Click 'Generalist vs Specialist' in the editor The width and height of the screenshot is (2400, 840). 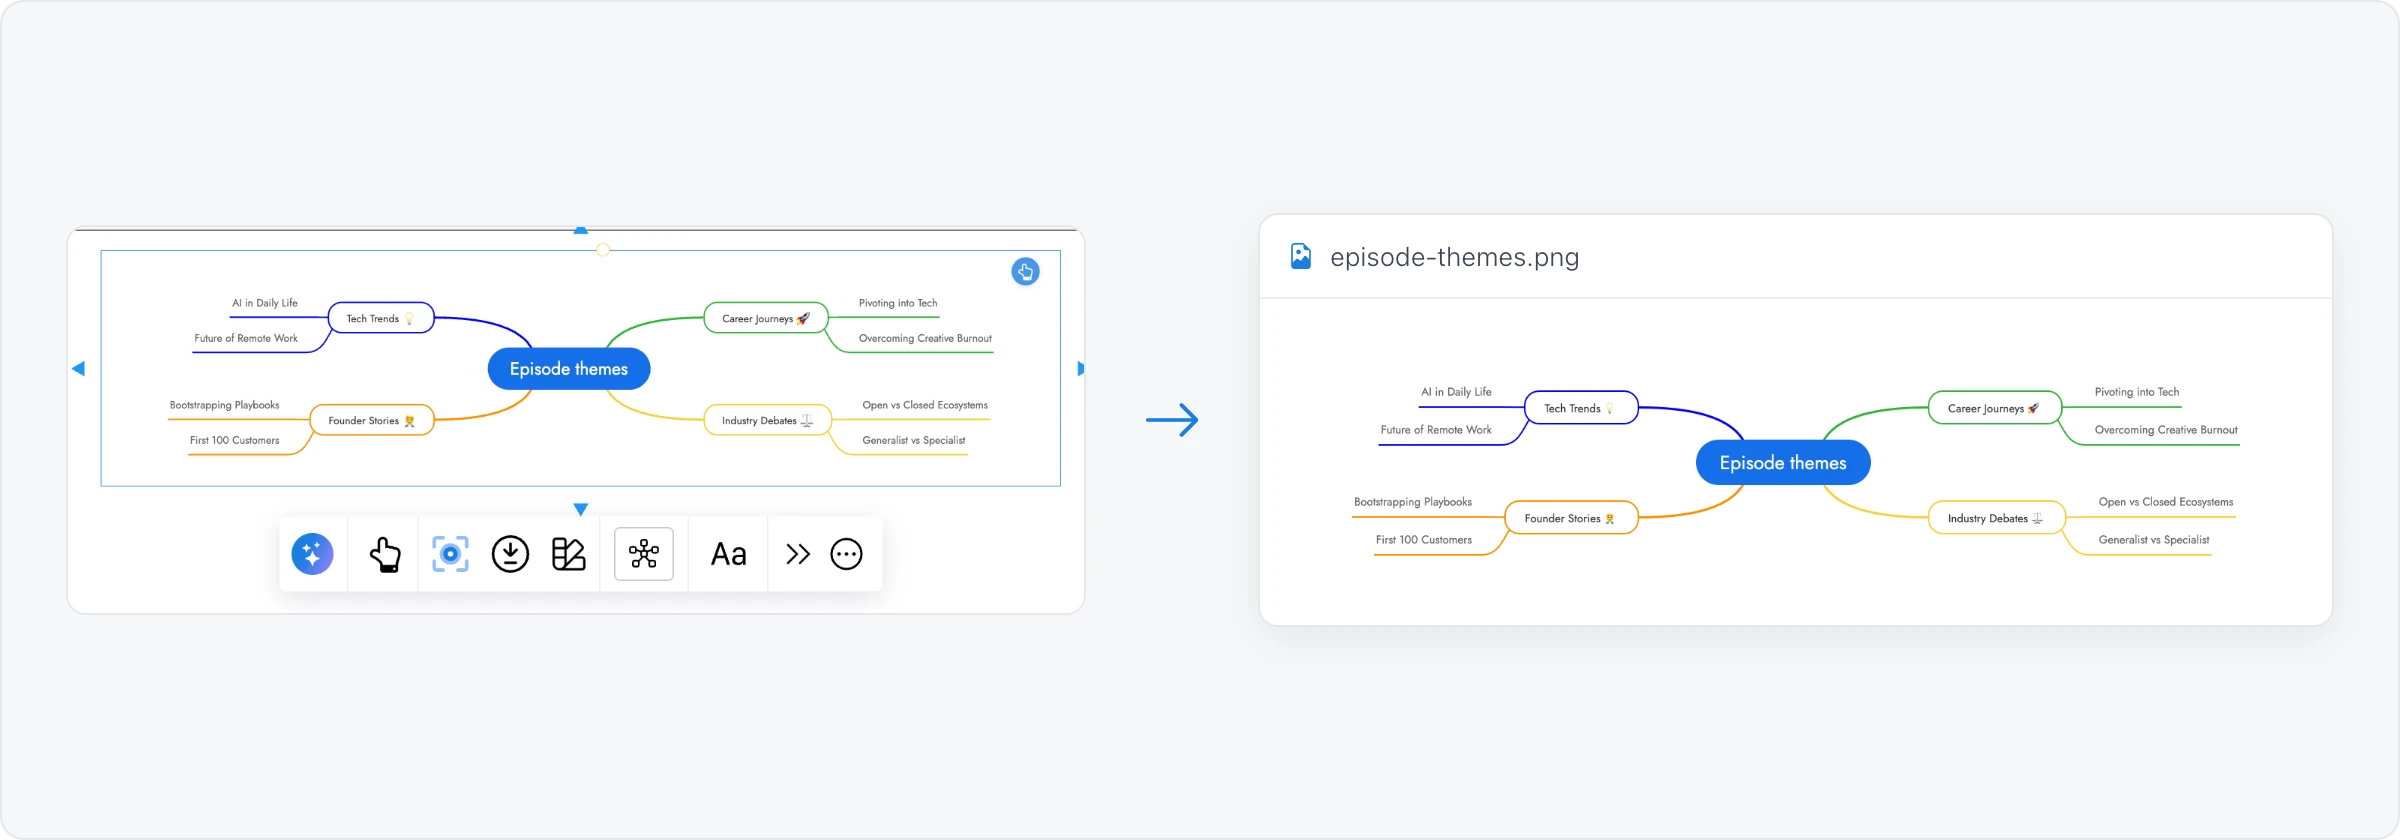(x=914, y=440)
